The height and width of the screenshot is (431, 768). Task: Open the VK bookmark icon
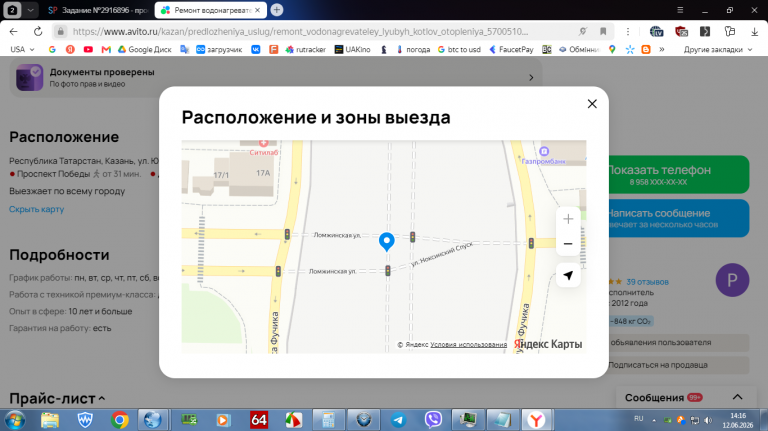coord(256,49)
